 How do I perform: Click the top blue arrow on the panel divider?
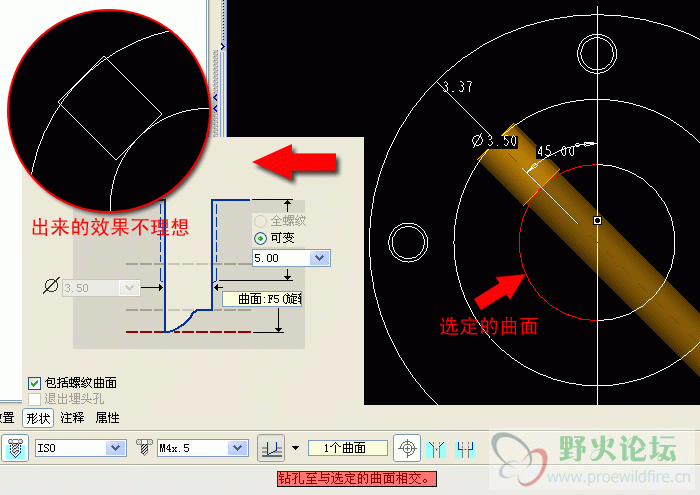[x=222, y=46]
